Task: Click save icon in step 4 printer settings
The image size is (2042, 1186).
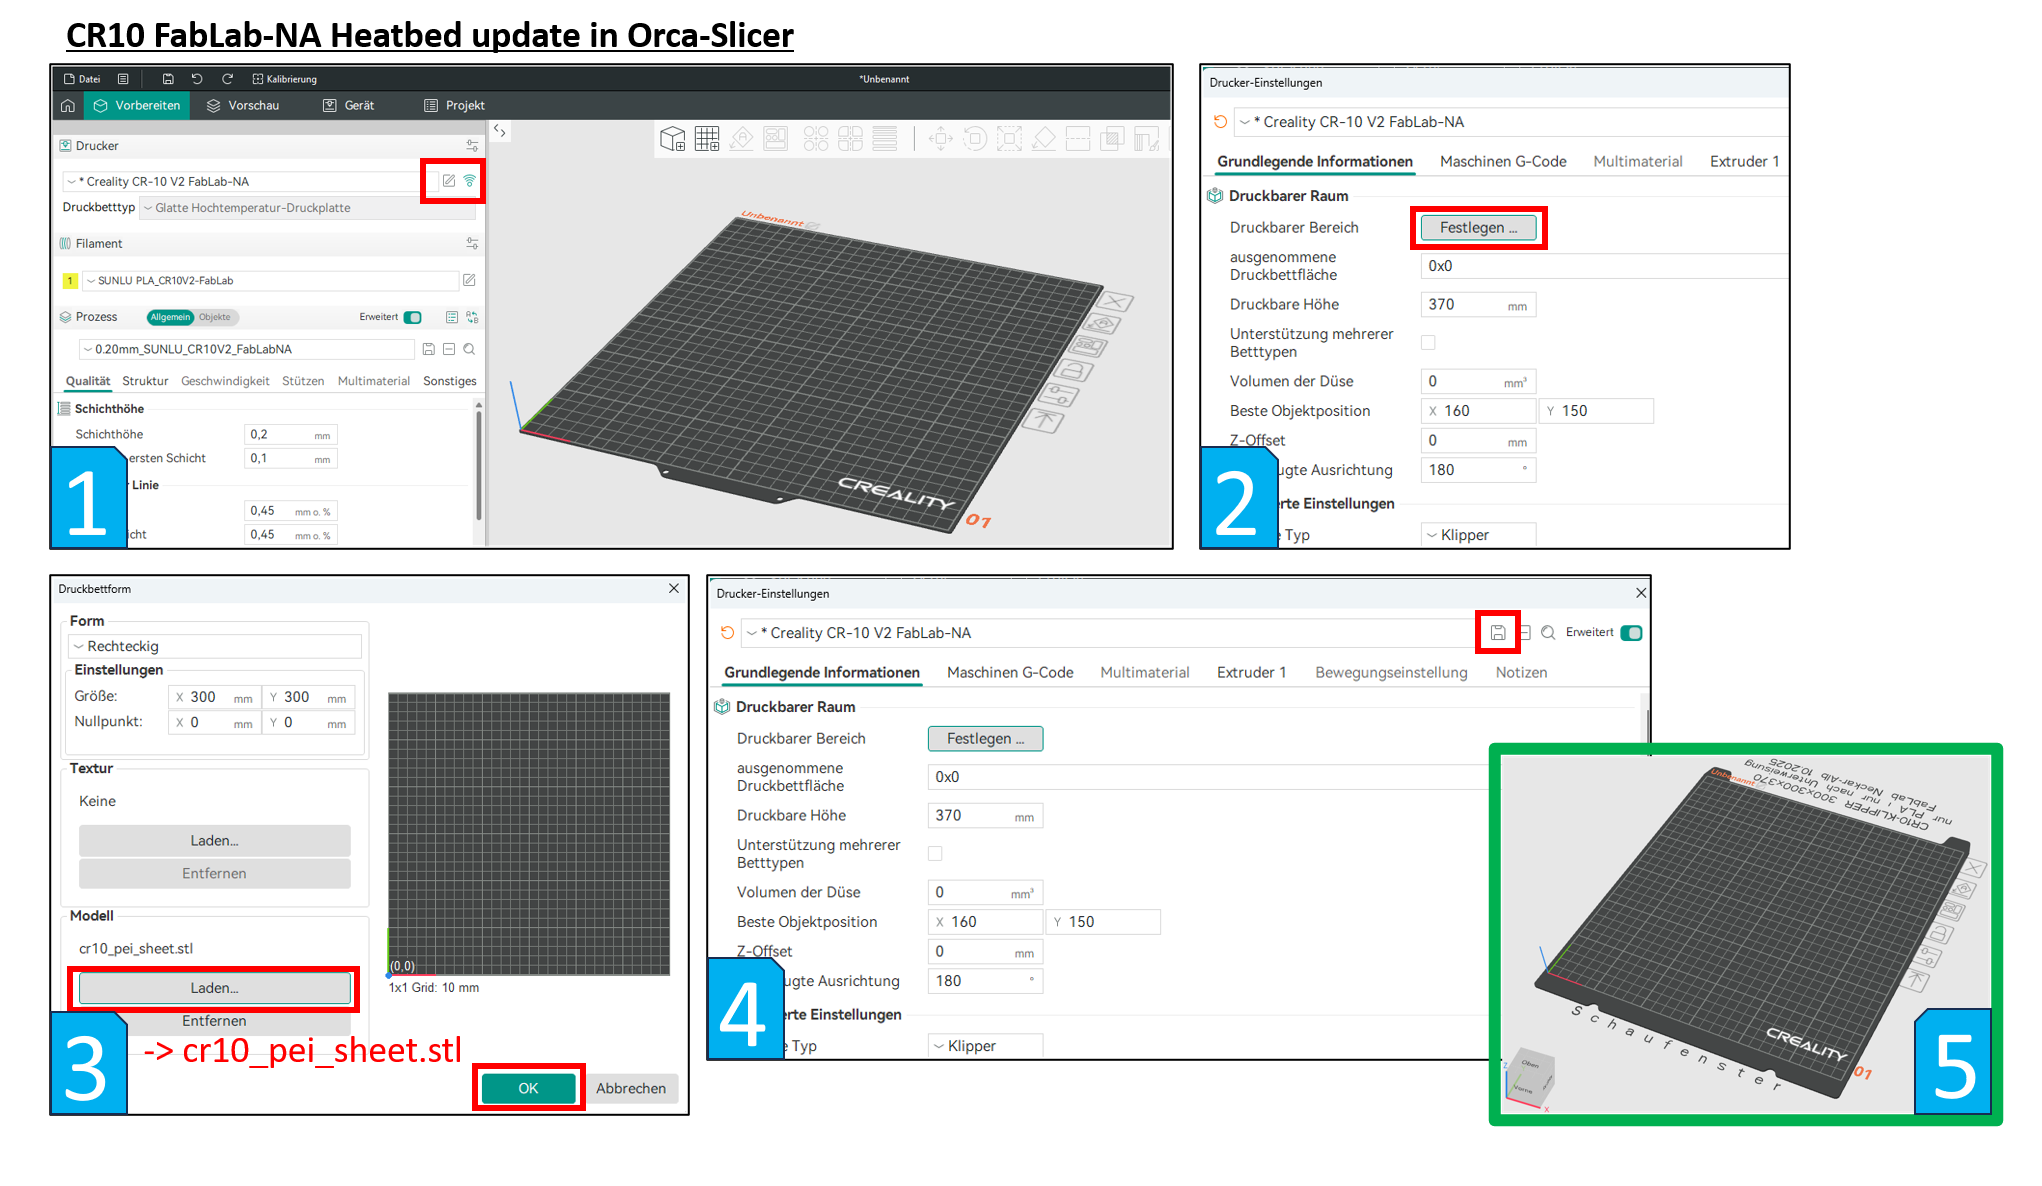Action: (1498, 632)
